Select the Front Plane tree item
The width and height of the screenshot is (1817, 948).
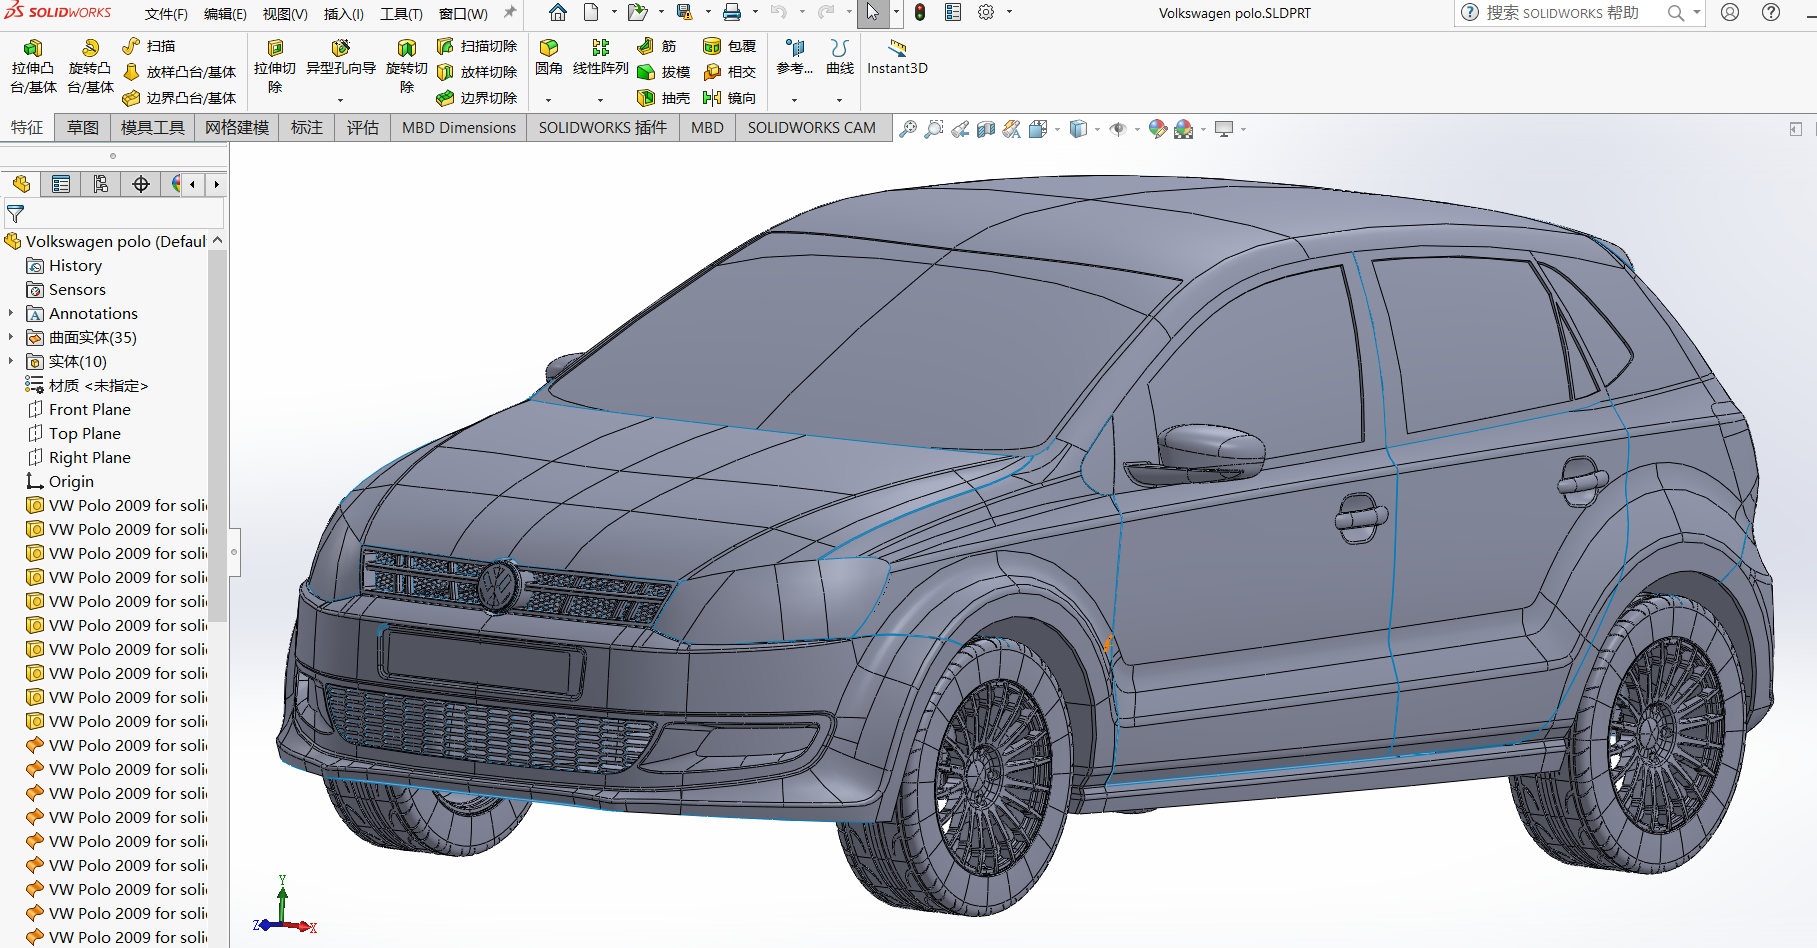click(79, 409)
